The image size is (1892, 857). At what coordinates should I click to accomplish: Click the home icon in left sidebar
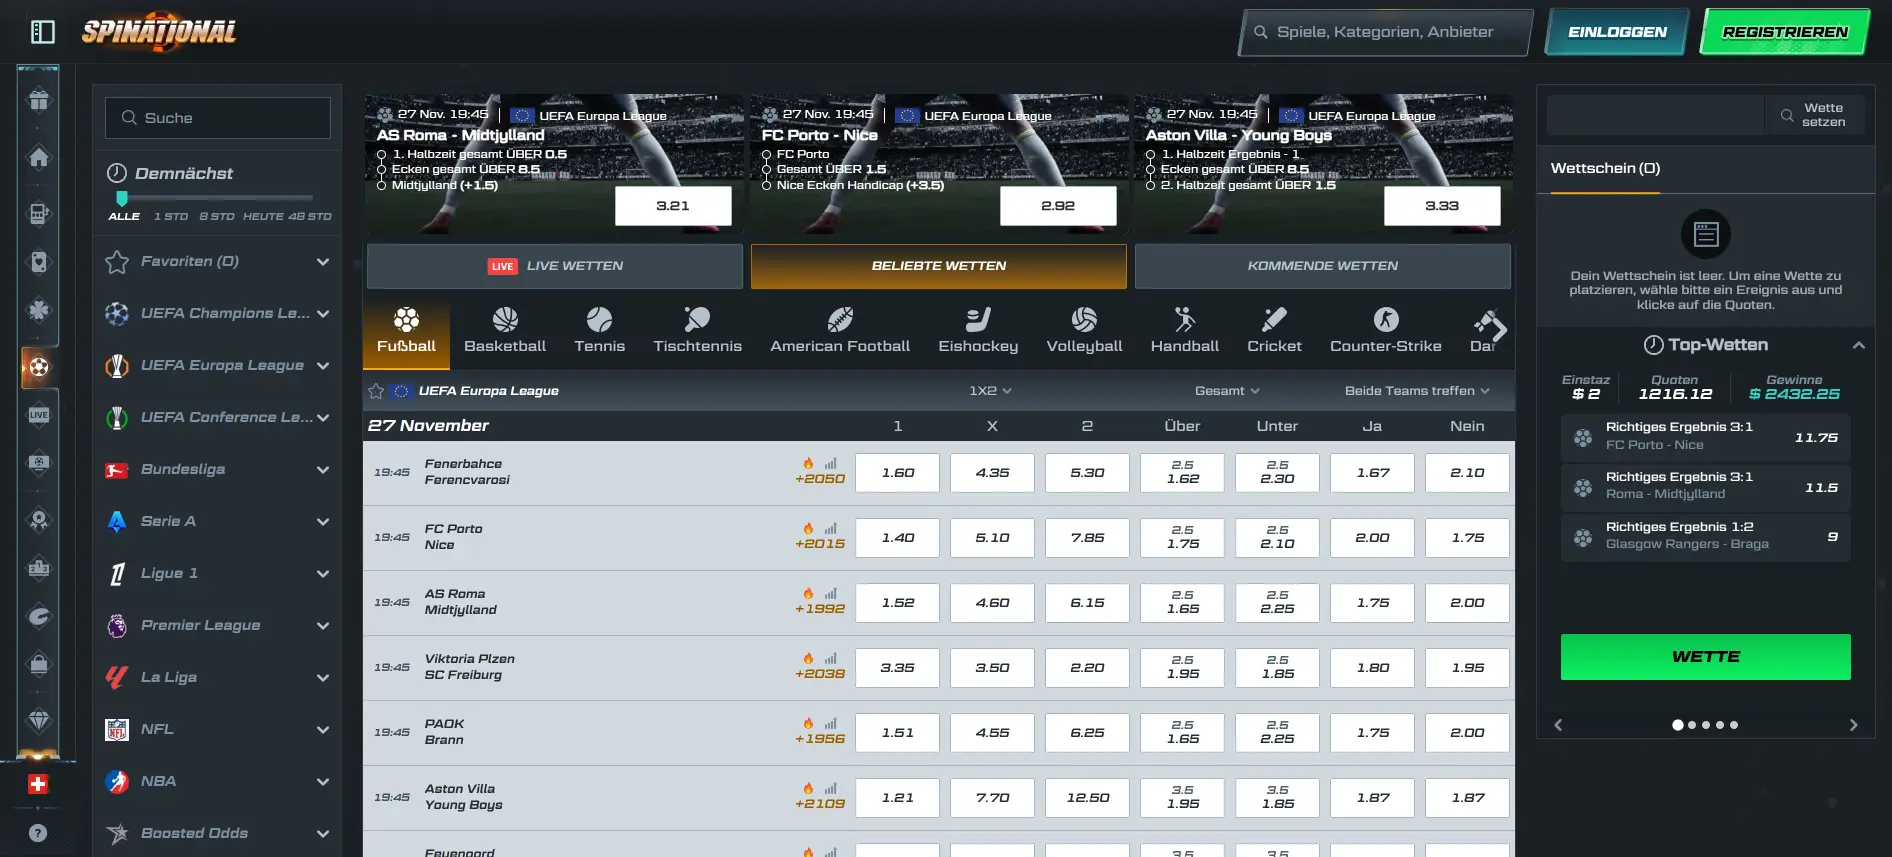pyautogui.click(x=39, y=158)
